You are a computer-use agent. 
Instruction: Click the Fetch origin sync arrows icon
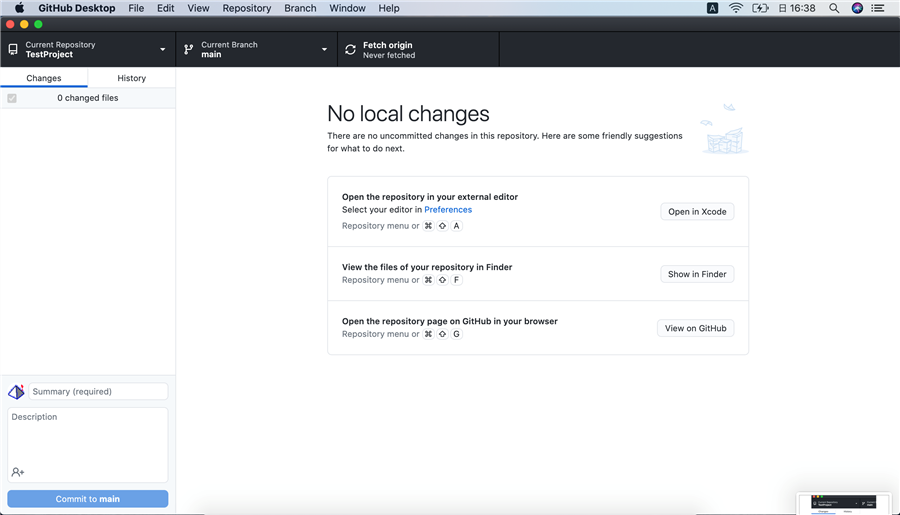coord(350,49)
